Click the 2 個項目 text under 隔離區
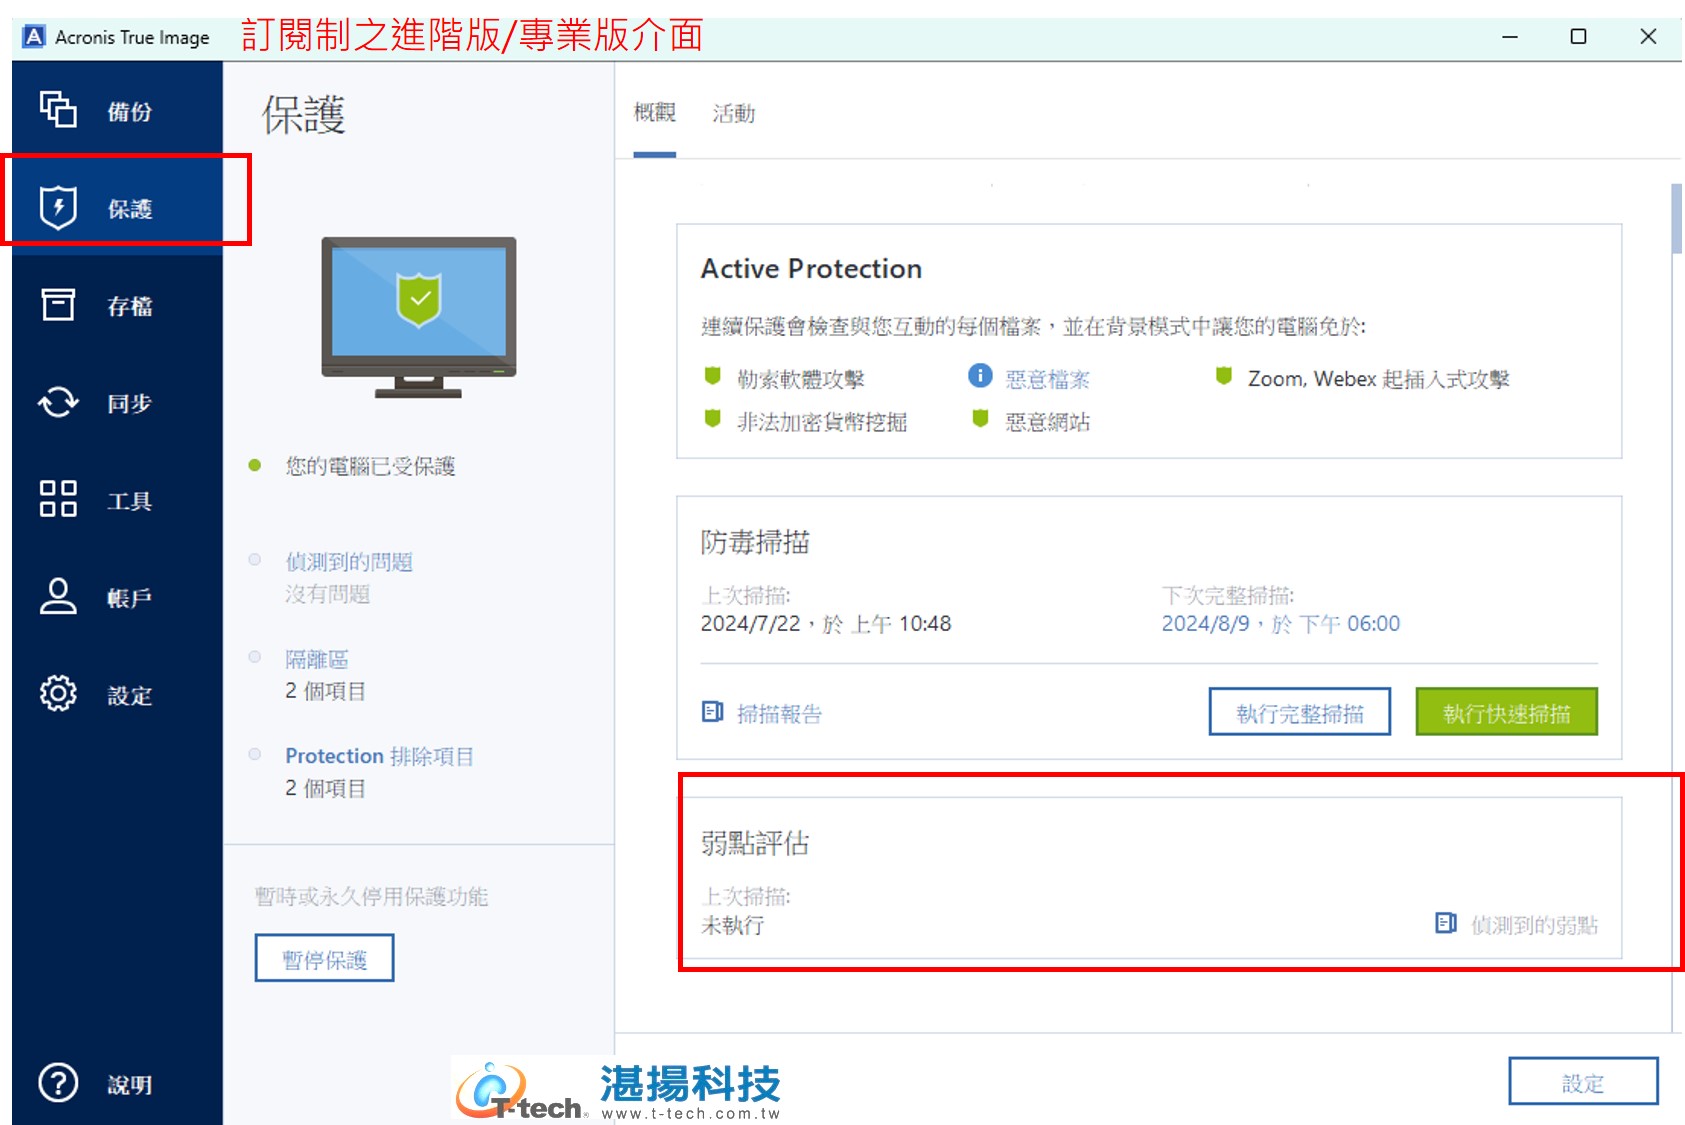The height and width of the screenshot is (1125, 1685). pyautogui.click(x=326, y=691)
